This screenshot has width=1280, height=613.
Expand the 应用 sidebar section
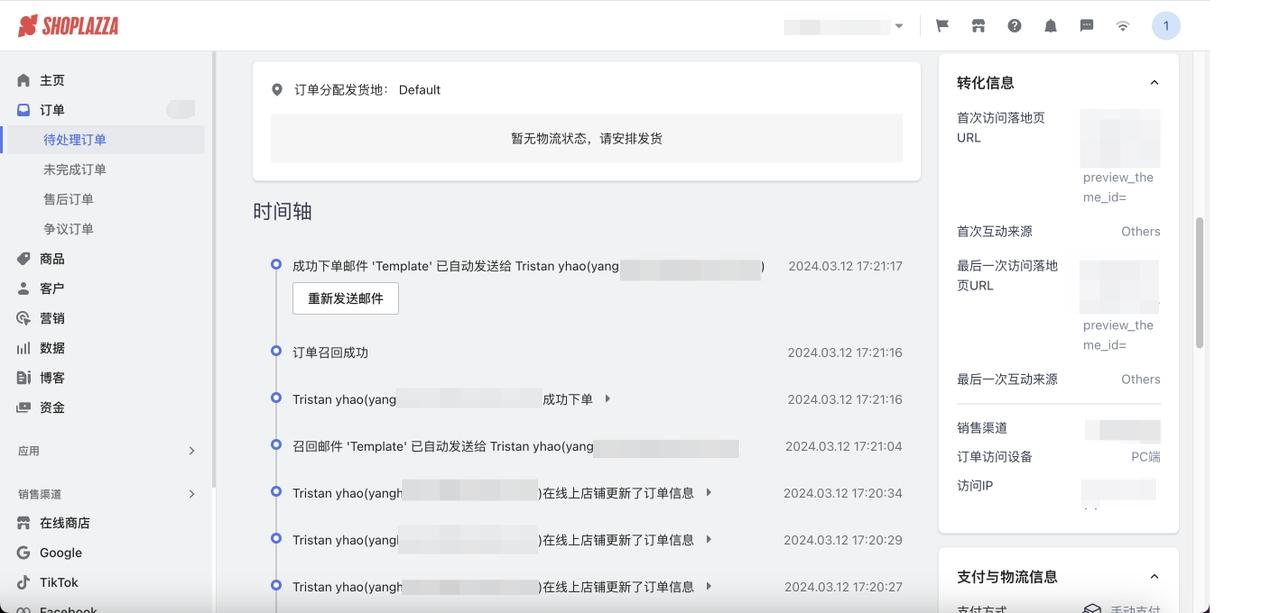(191, 451)
